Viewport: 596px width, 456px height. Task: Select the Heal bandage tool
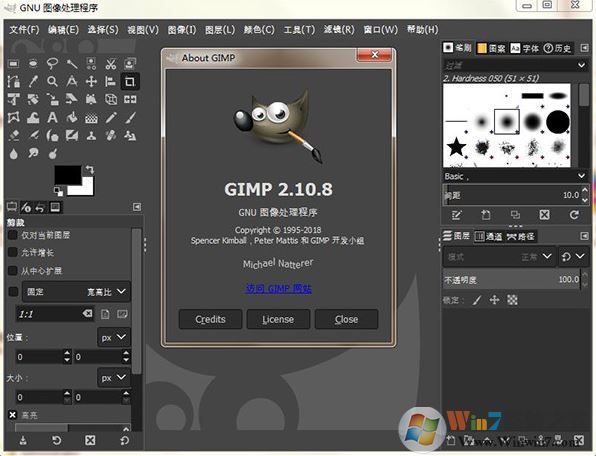click(x=111, y=135)
